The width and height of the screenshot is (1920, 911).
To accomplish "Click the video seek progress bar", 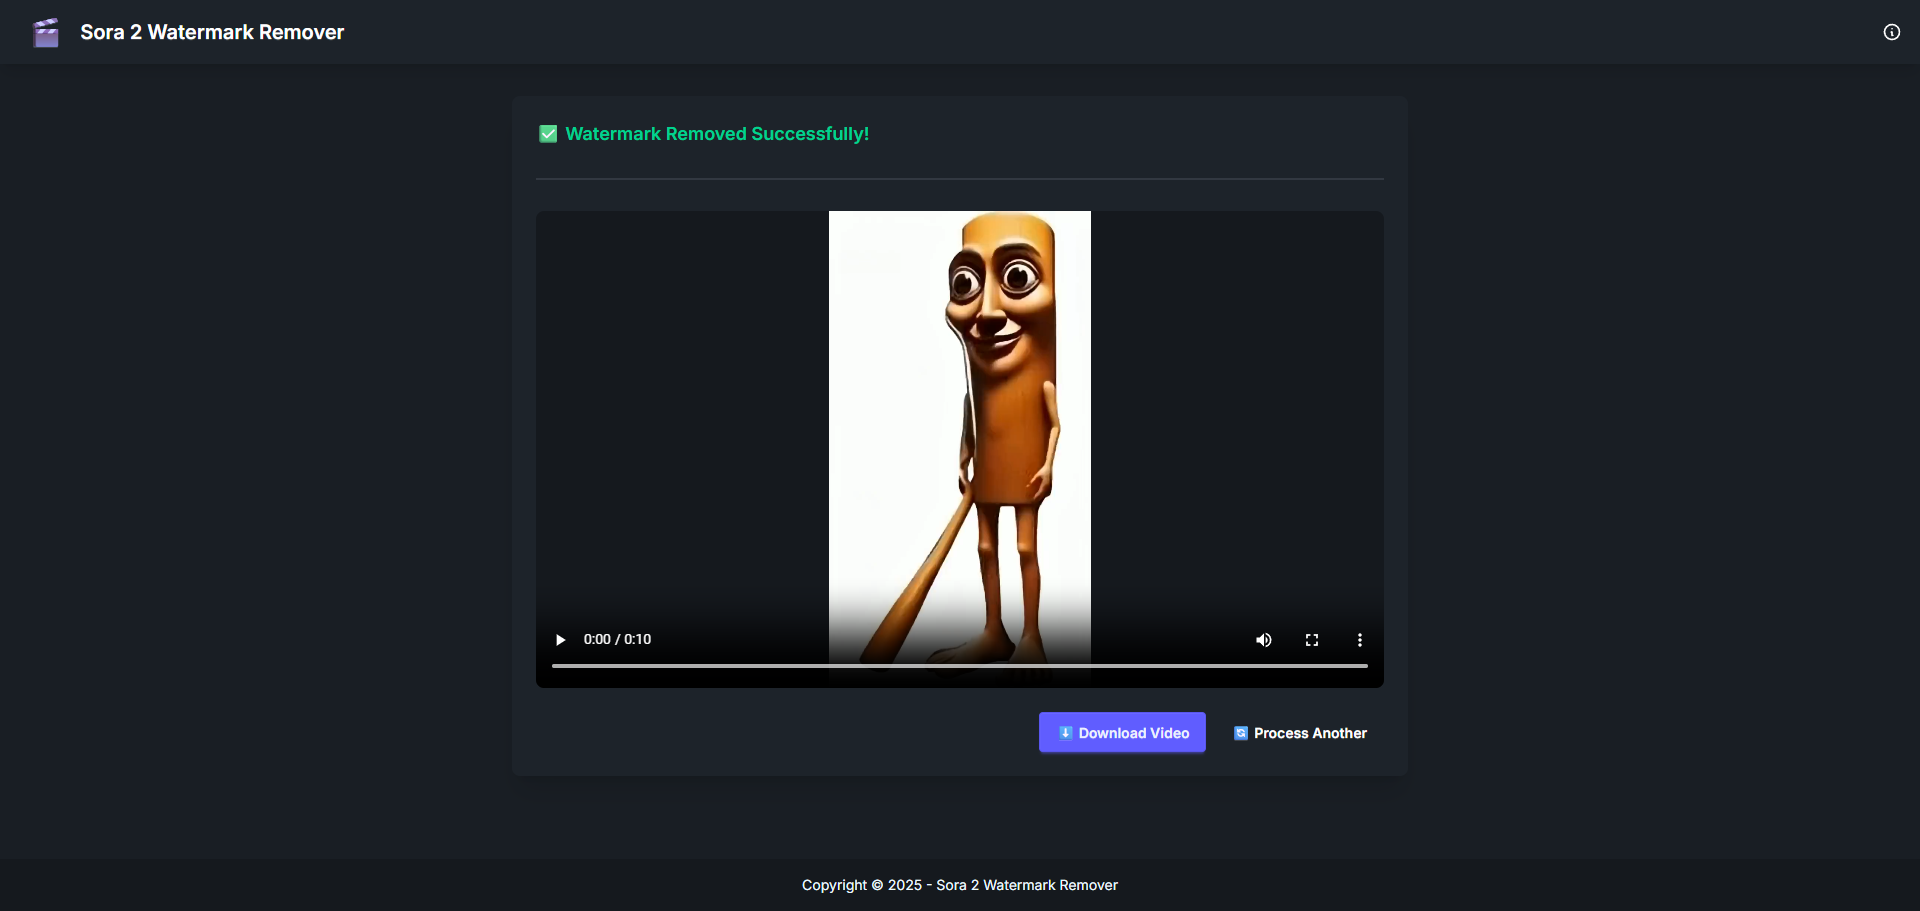I will click(959, 666).
